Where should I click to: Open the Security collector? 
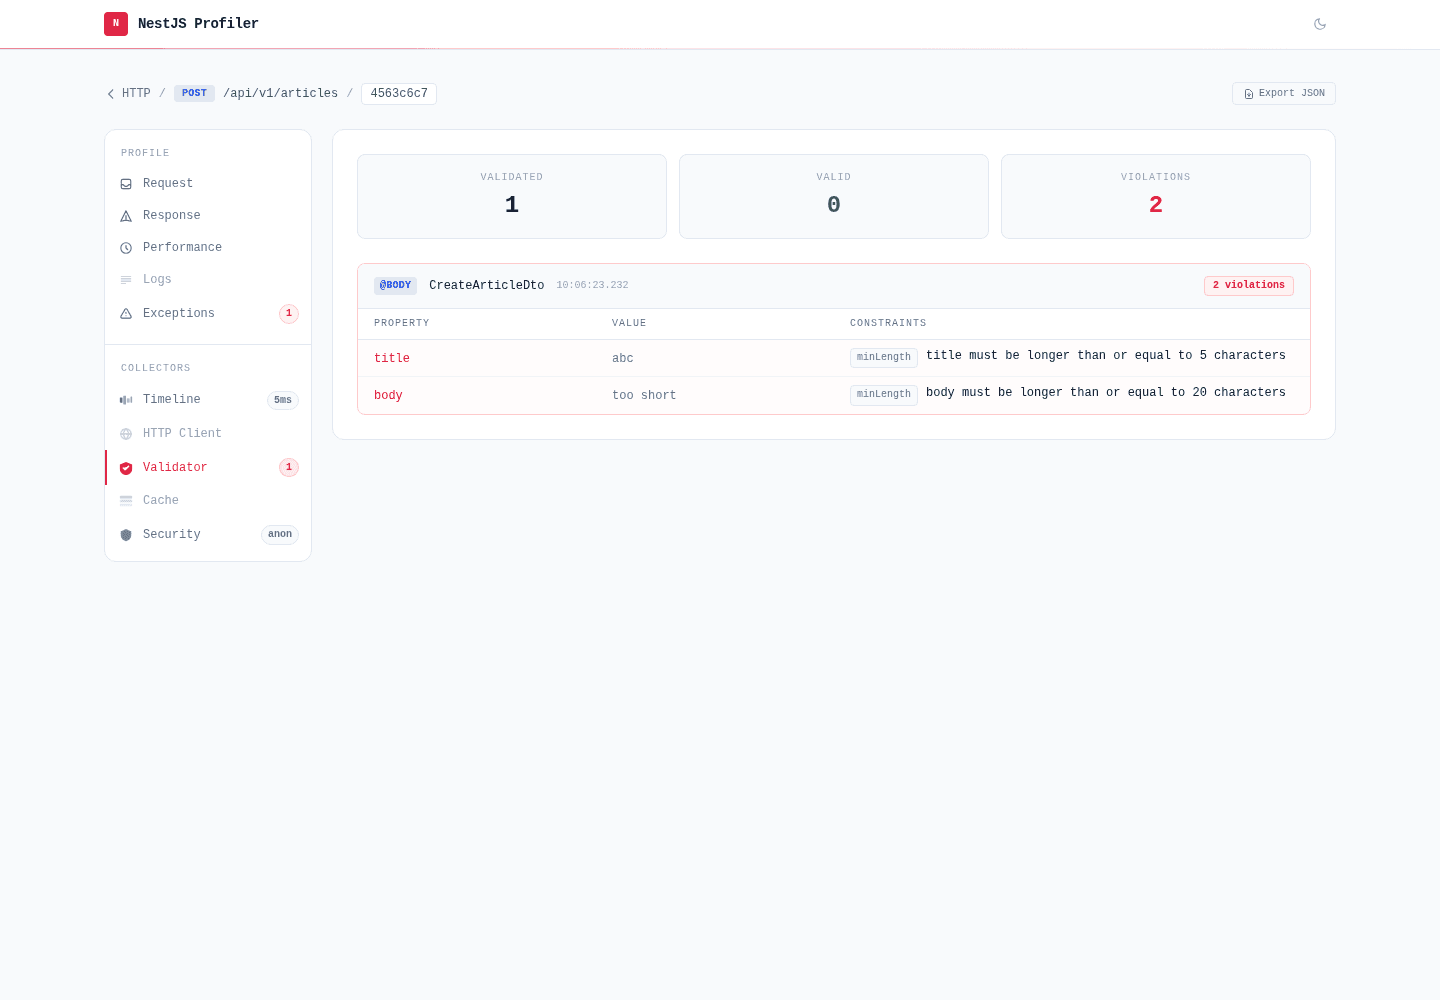click(x=208, y=535)
